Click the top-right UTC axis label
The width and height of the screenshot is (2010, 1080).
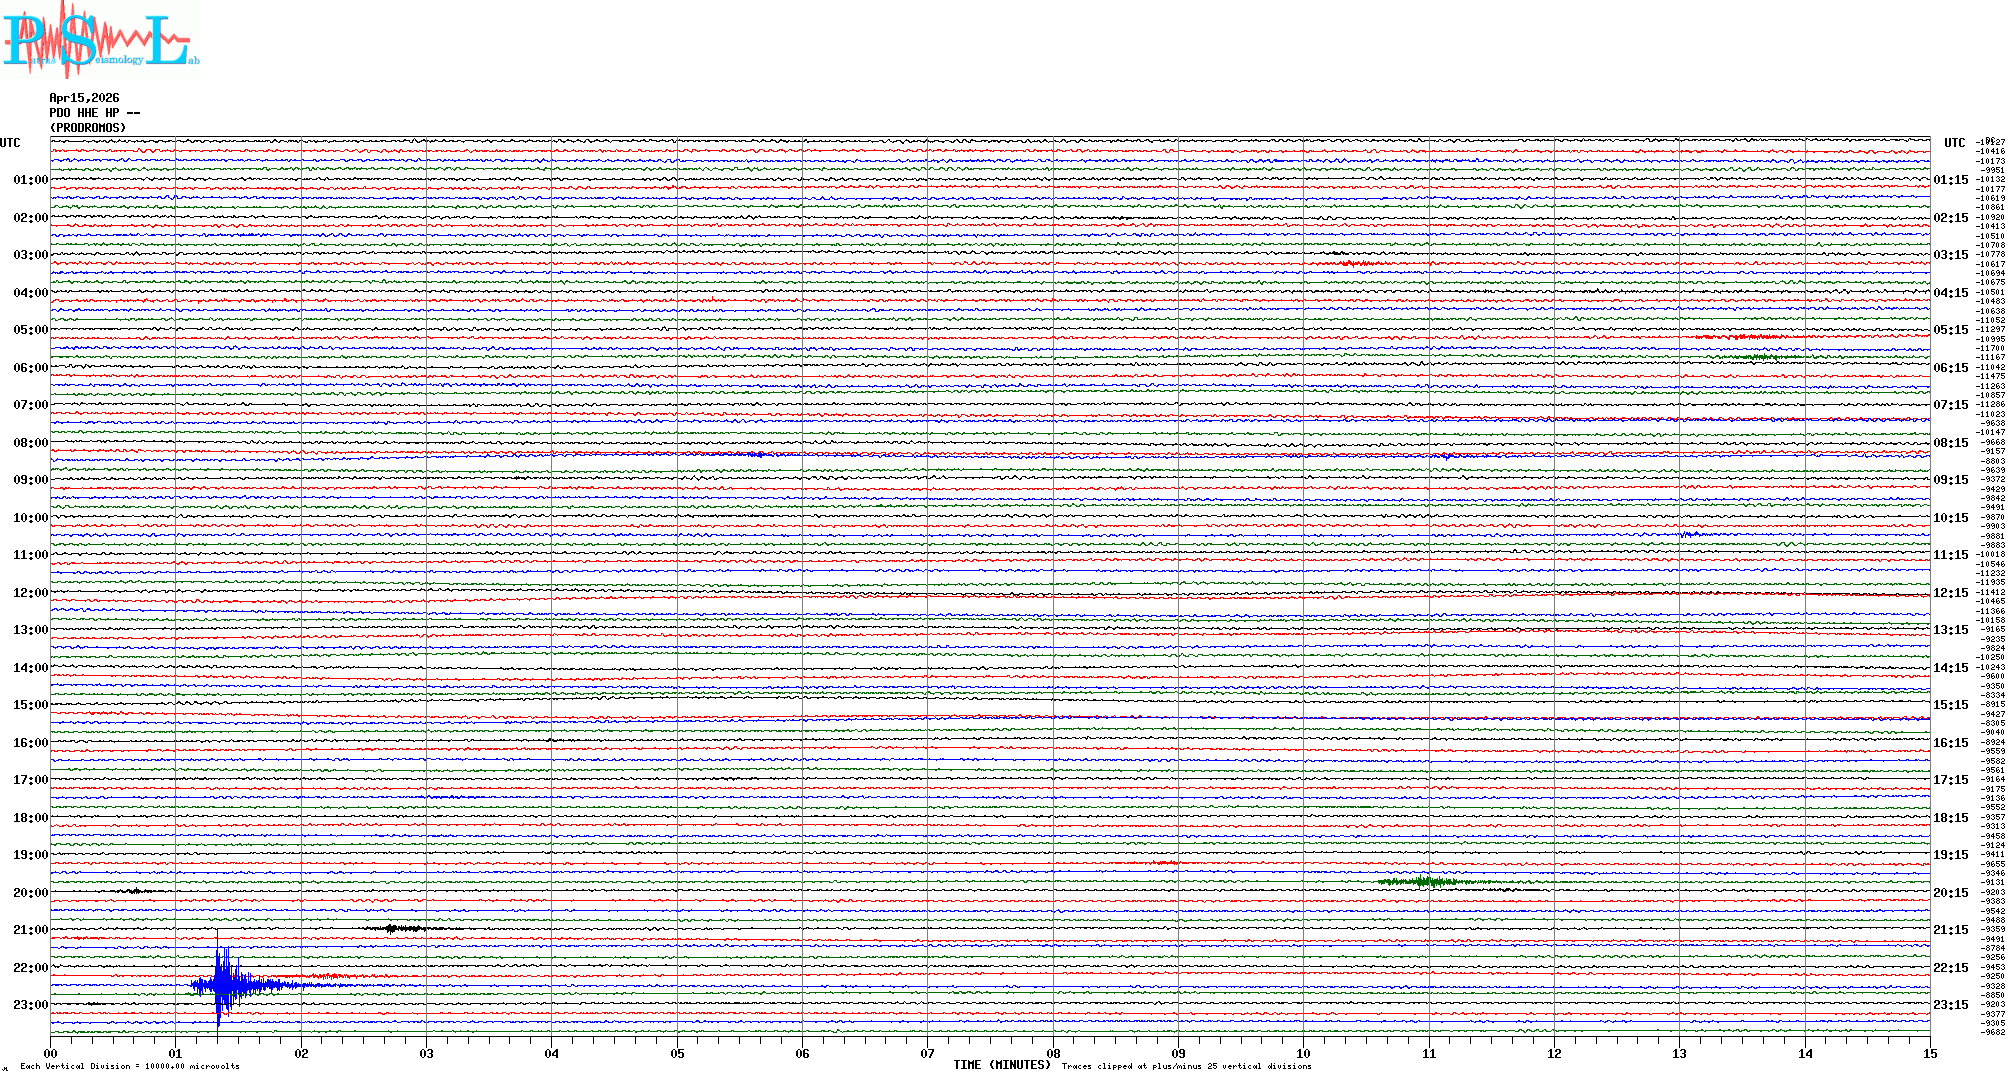(1954, 143)
